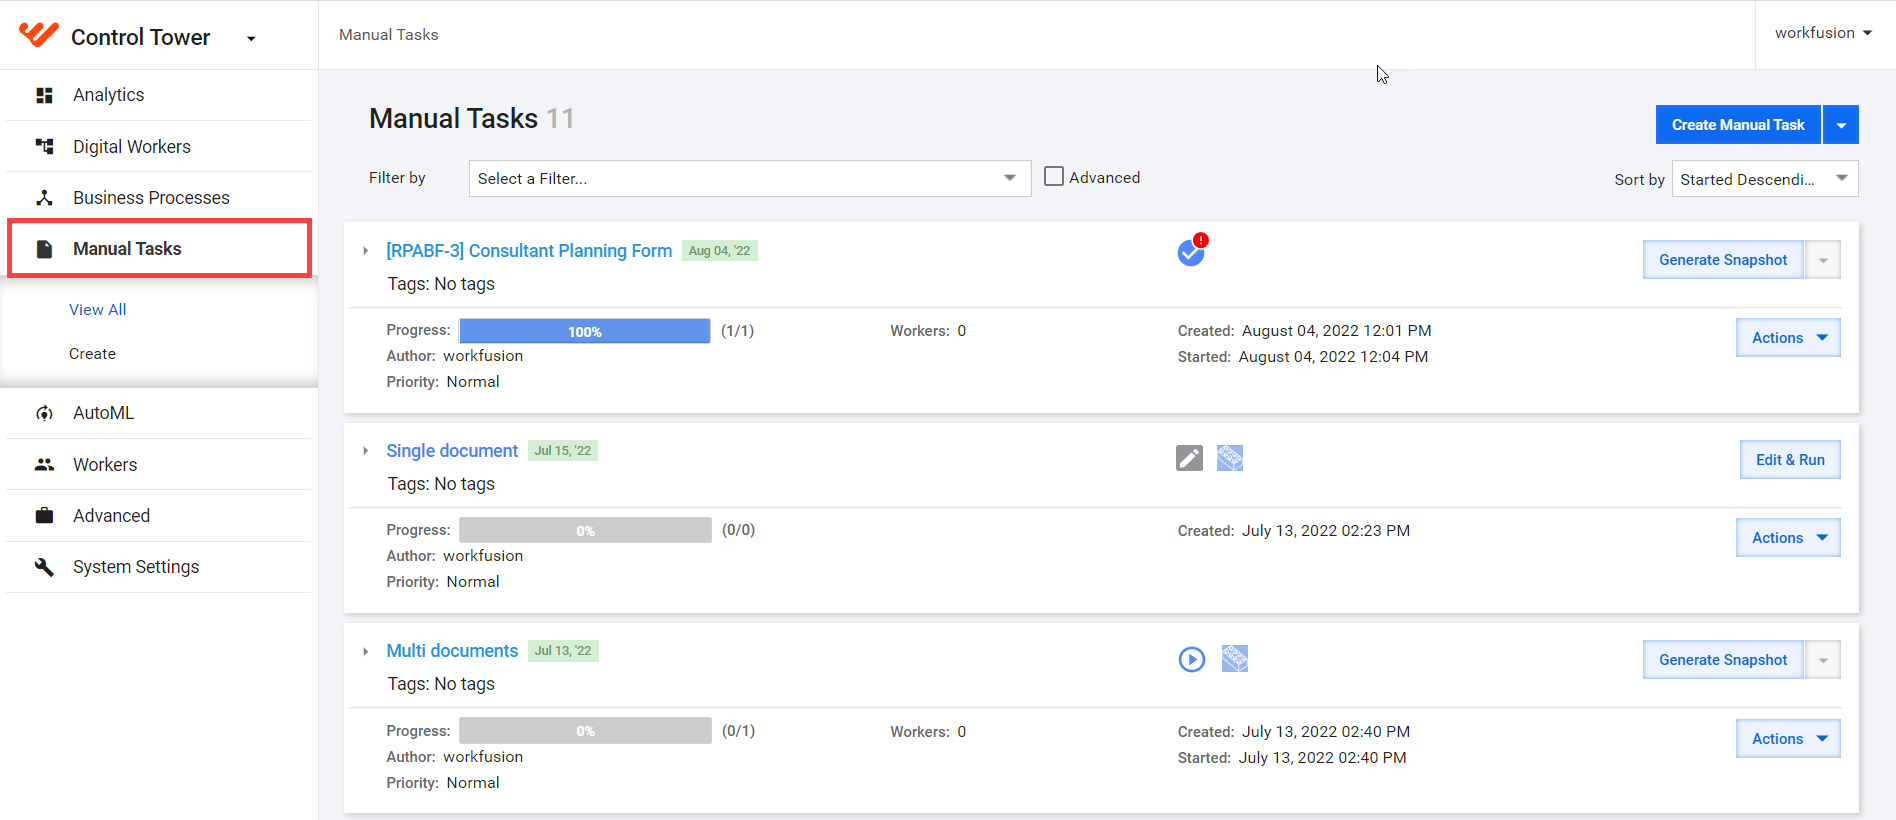
Task: Click the Digital Workers sidebar icon
Action: tap(44, 147)
